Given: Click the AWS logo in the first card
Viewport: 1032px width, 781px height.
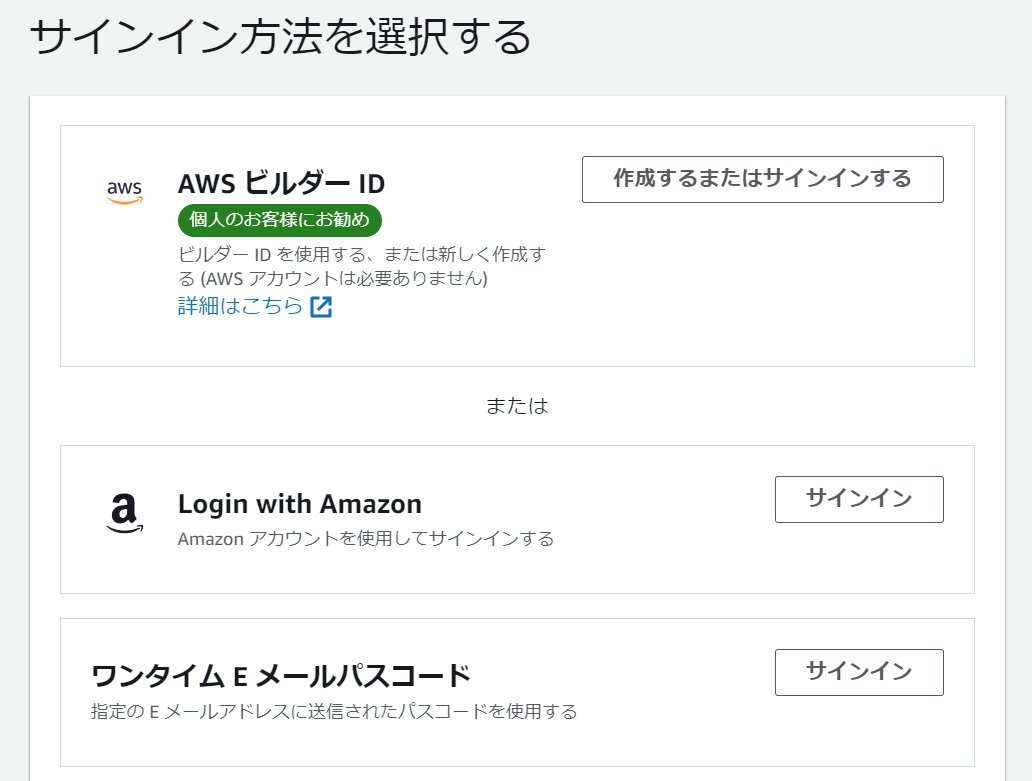Looking at the screenshot, I should pos(121,193).
